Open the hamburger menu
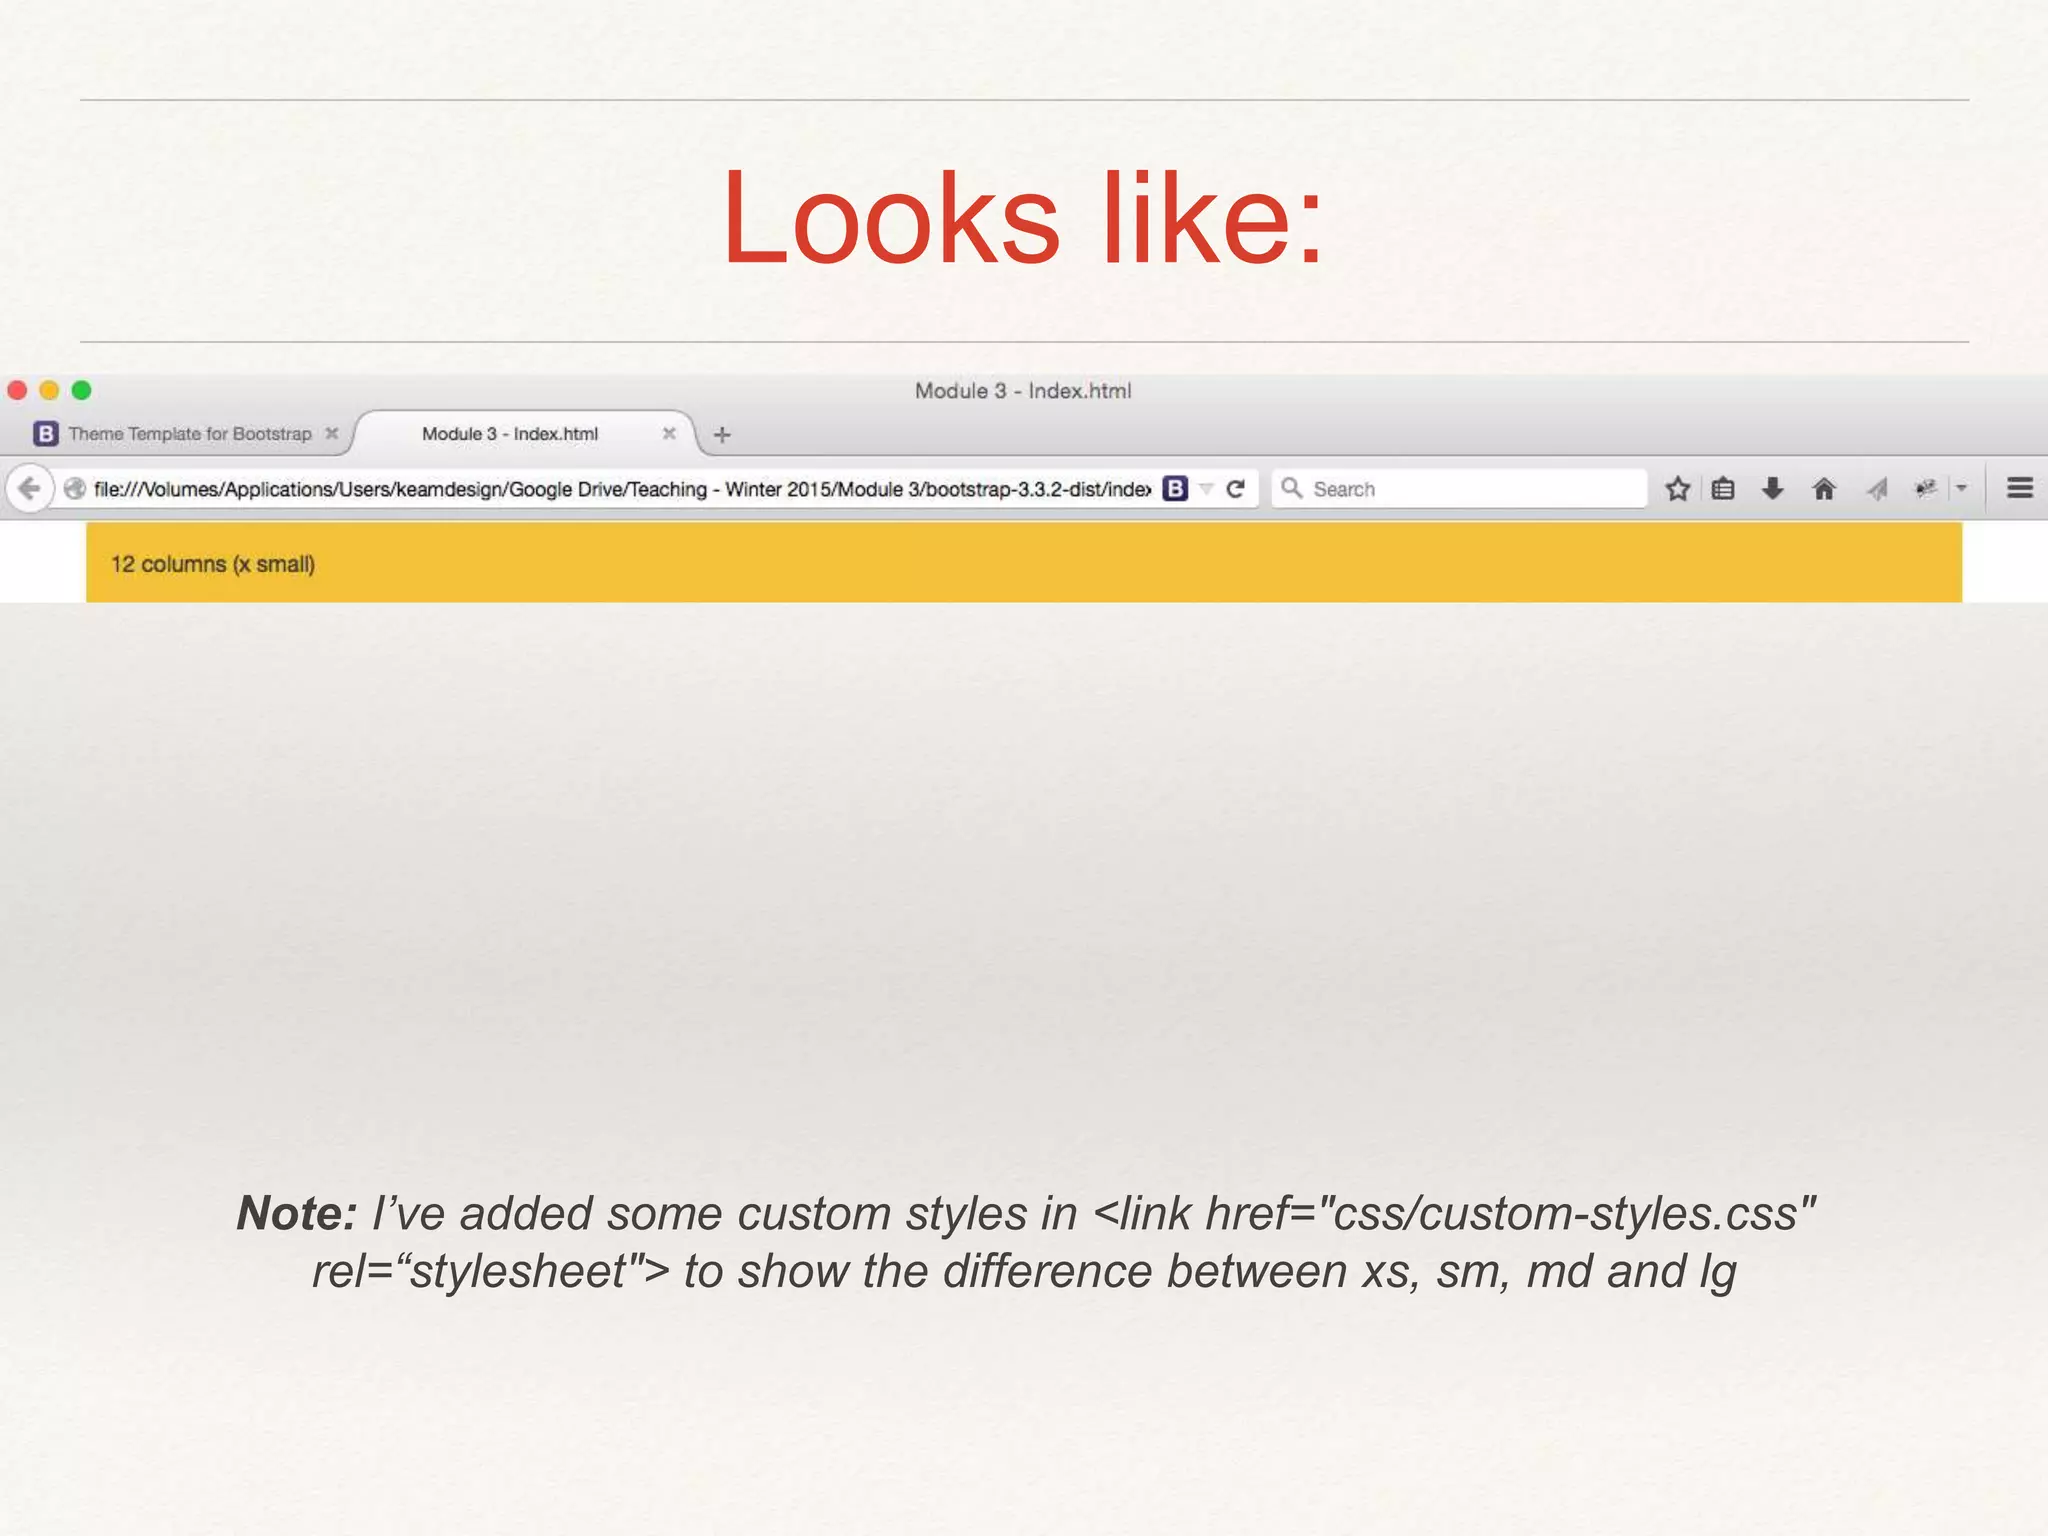Image resolution: width=2048 pixels, height=1536 pixels. pyautogui.click(x=2019, y=488)
